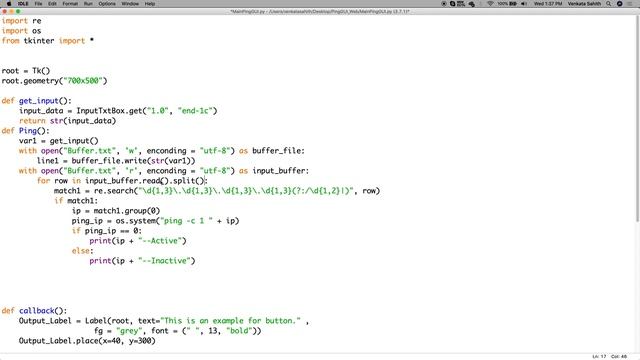The height and width of the screenshot is (360, 640).
Task: Open the File menu
Action: pos(38,4)
